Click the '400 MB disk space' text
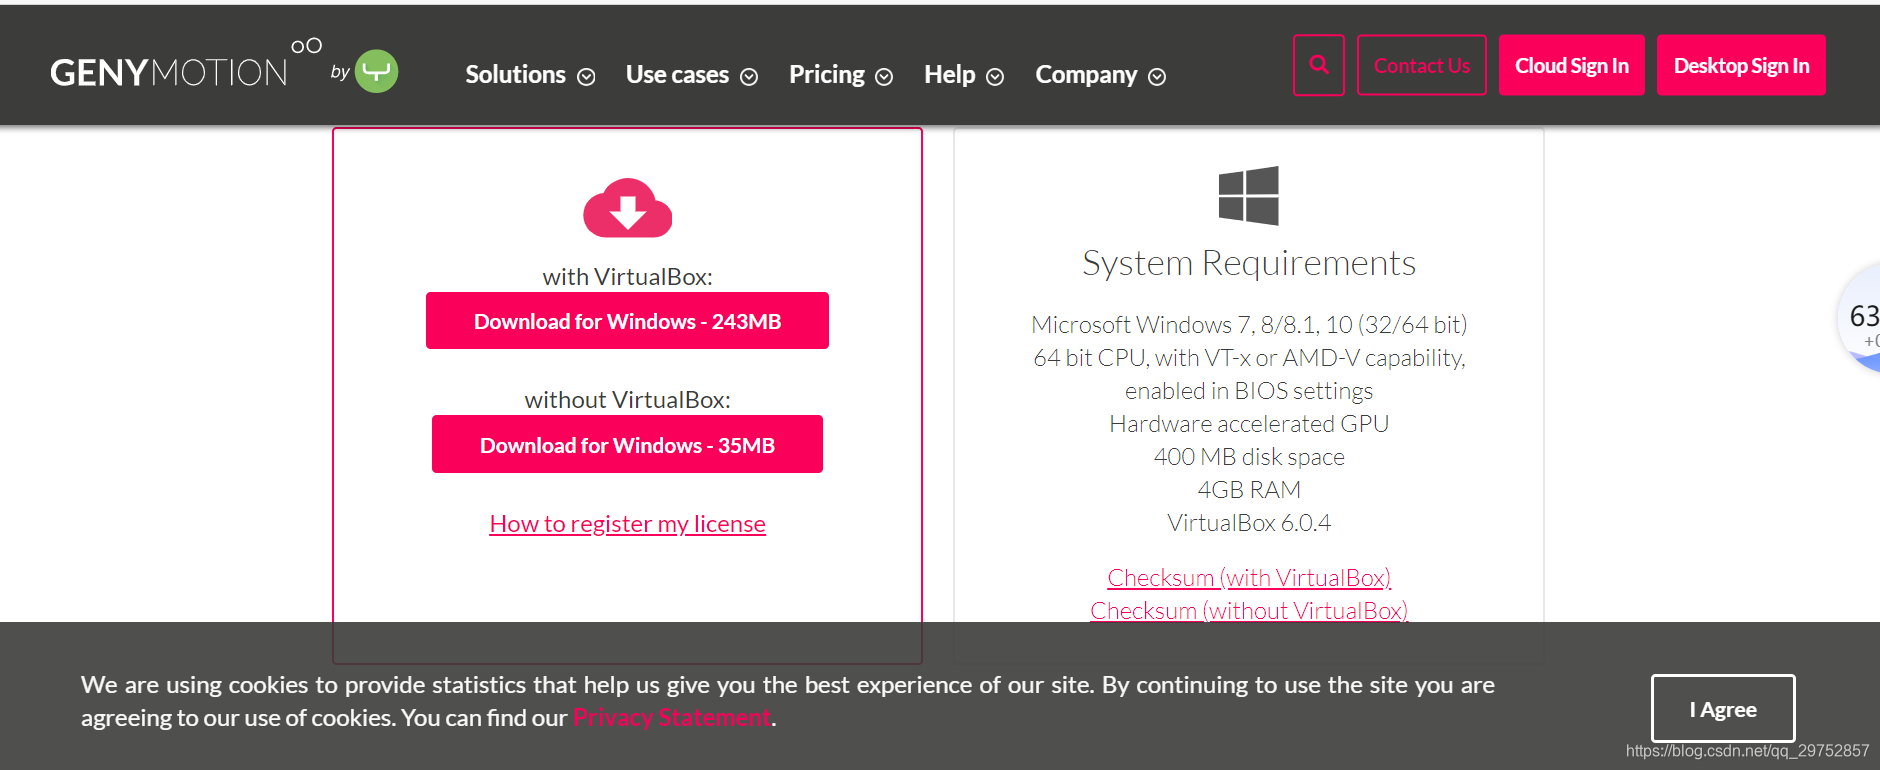Screen dimensions: 1880x770 (1249, 457)
